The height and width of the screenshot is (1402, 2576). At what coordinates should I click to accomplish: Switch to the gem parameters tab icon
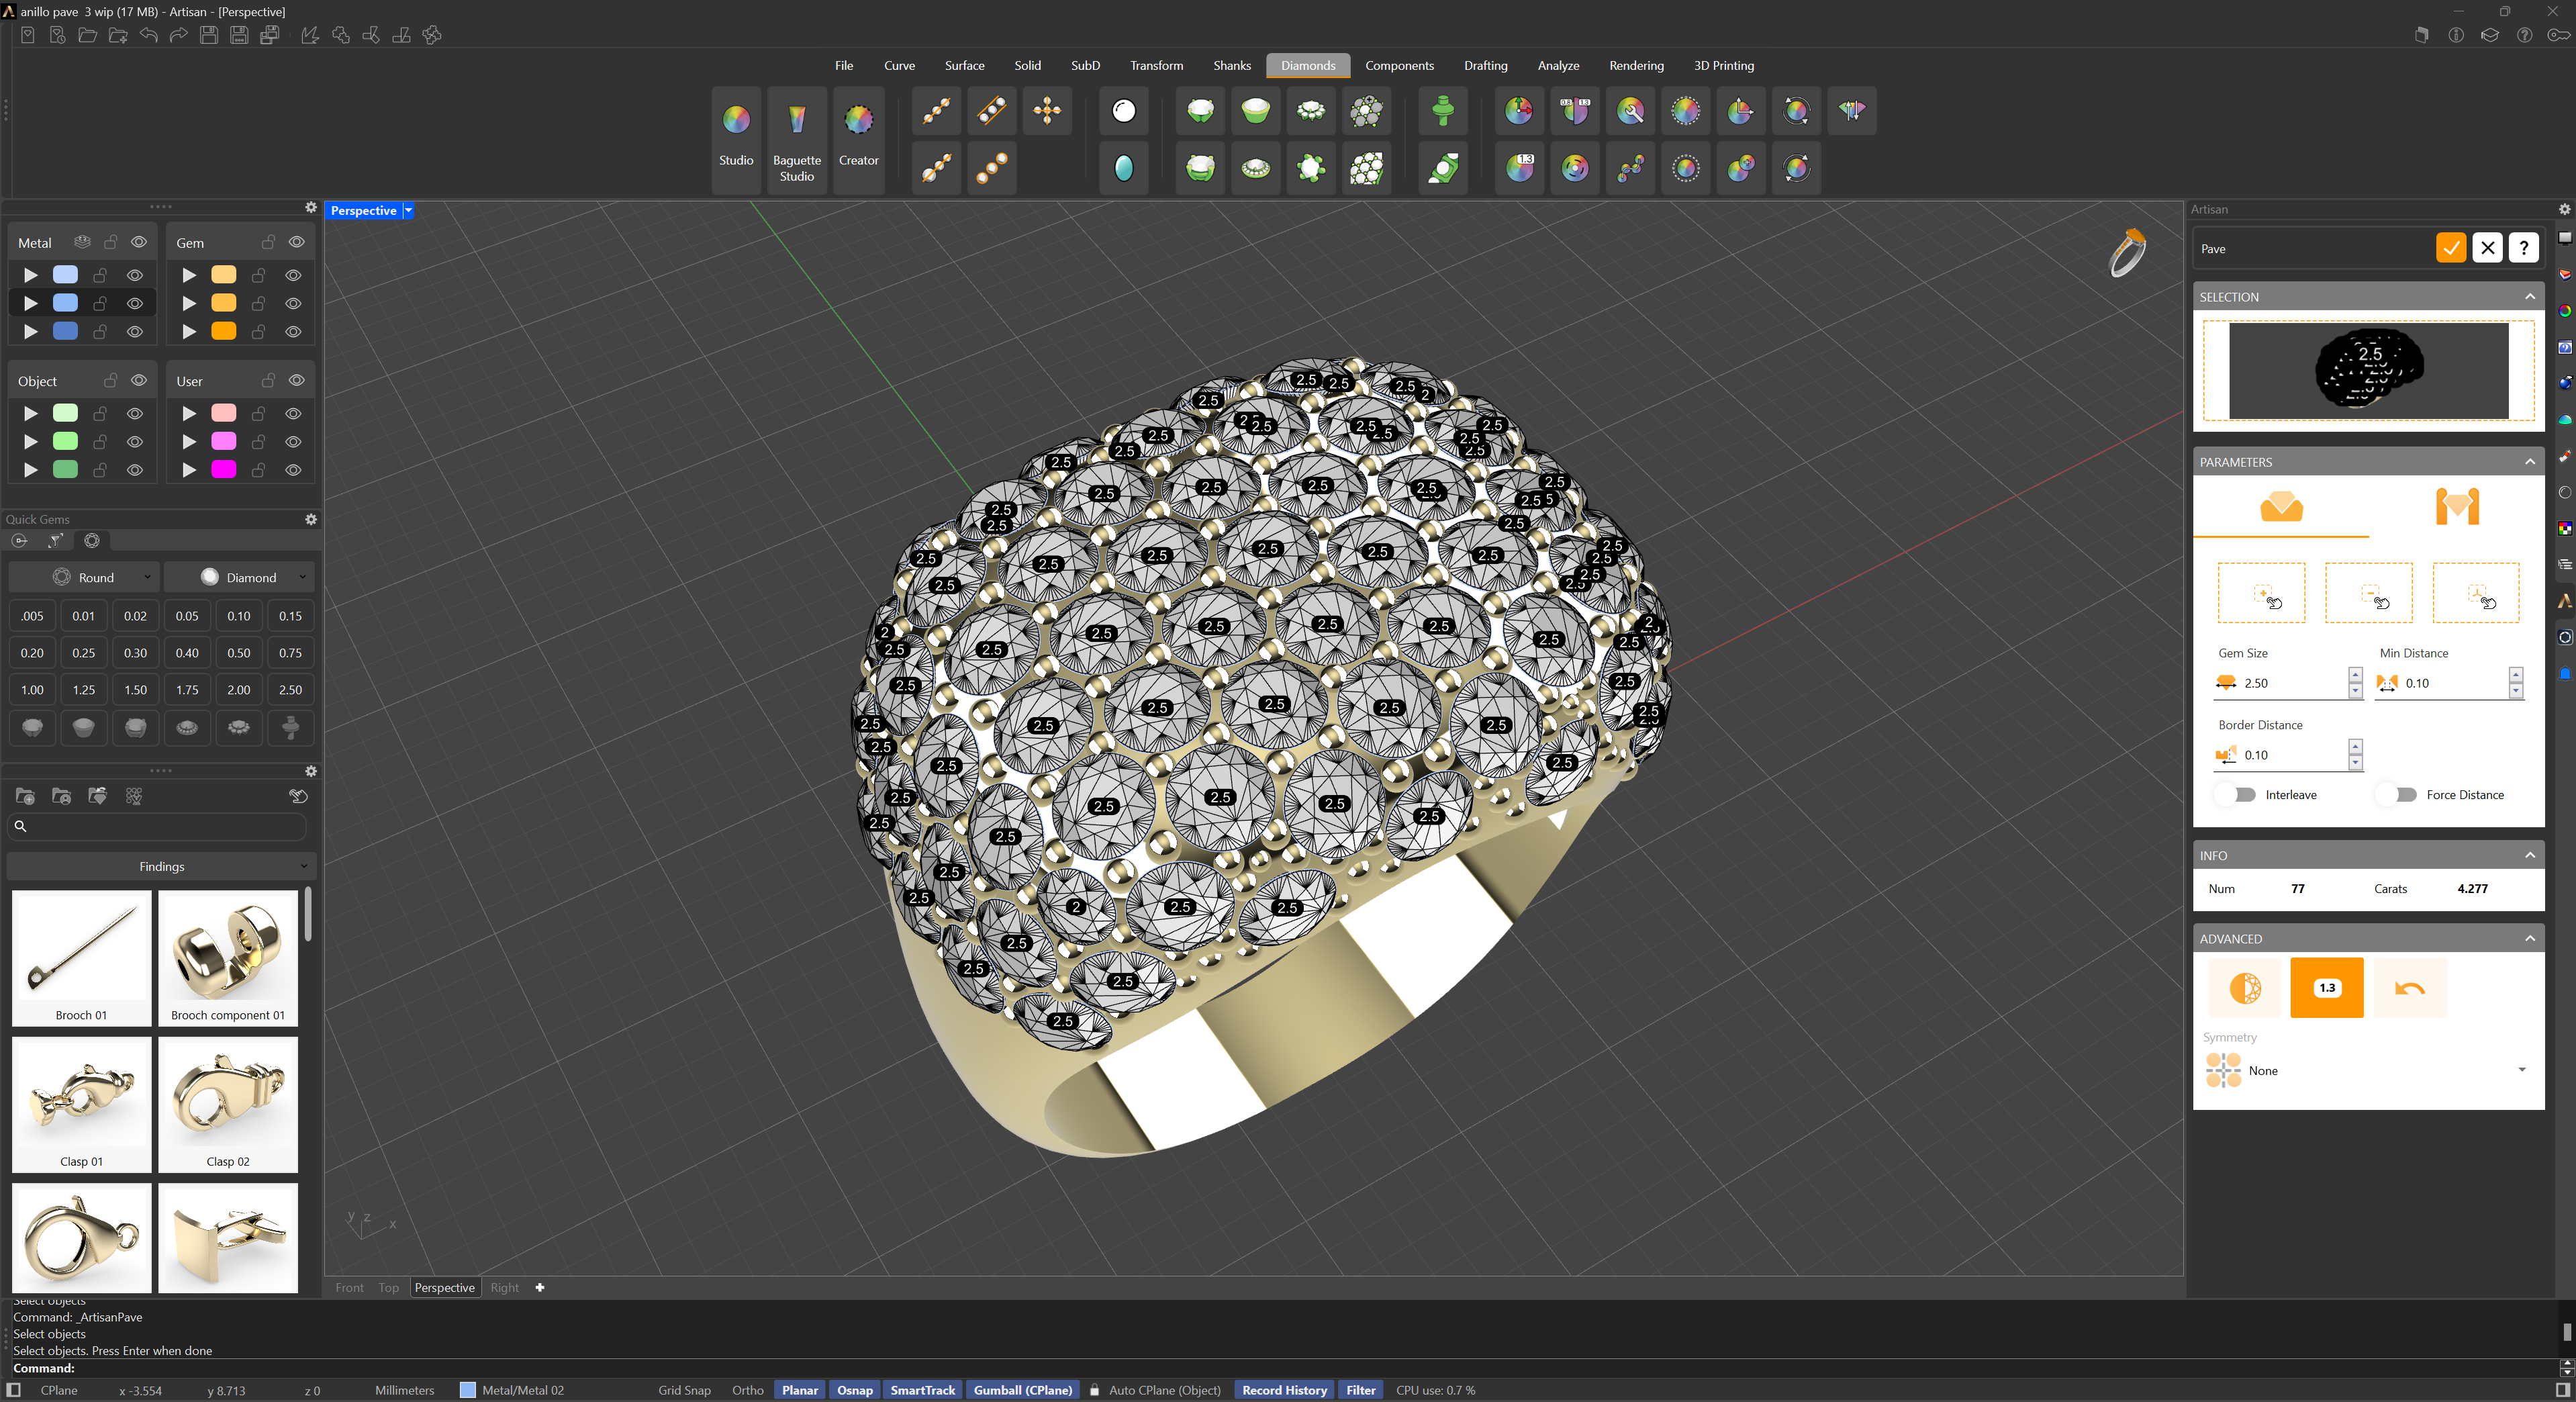[2281, 507]
